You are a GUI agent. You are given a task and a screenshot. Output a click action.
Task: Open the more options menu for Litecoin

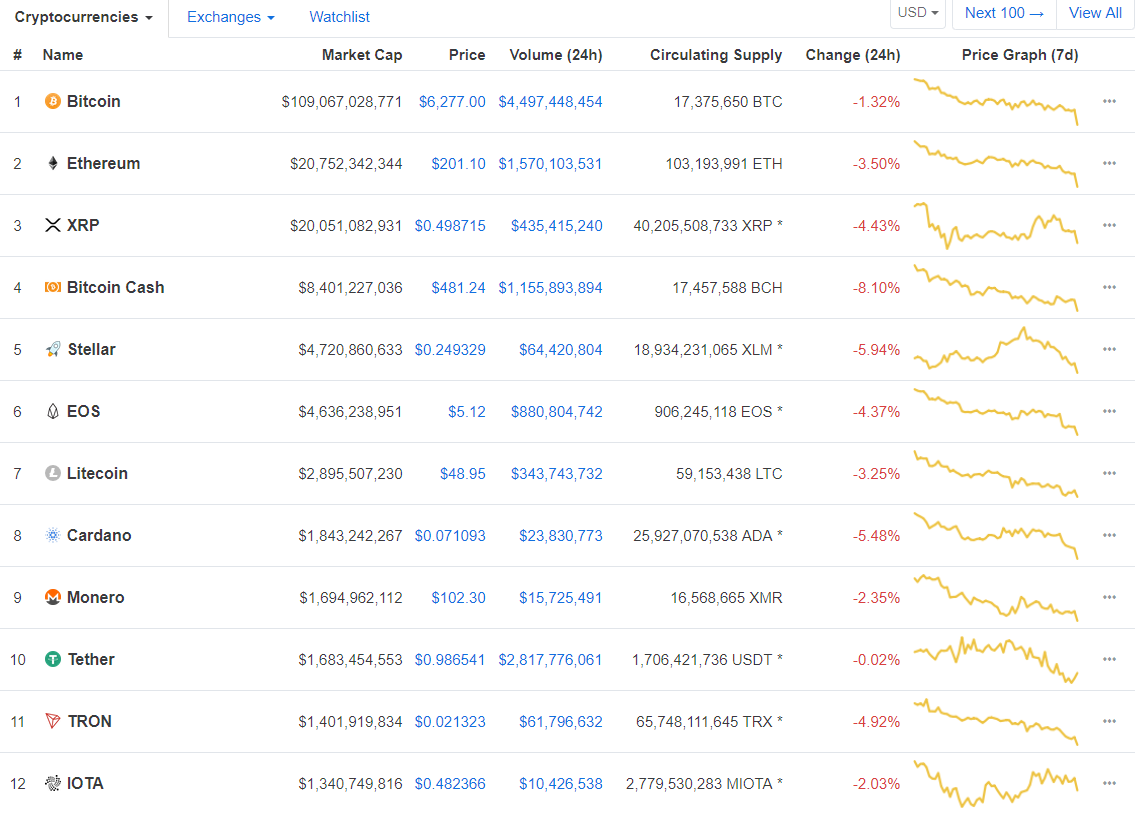pos(1109,473)
